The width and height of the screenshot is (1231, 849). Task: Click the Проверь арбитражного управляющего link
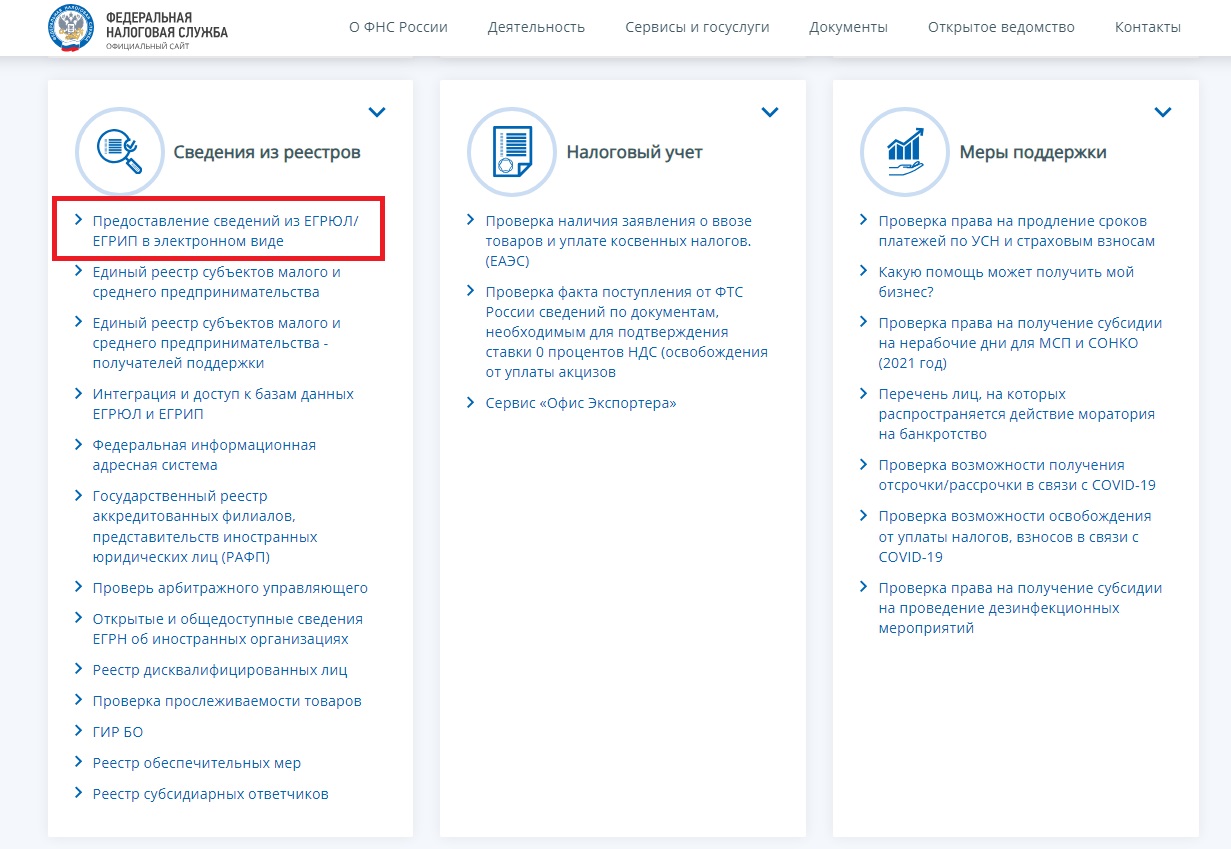click(x=230, y=588)
